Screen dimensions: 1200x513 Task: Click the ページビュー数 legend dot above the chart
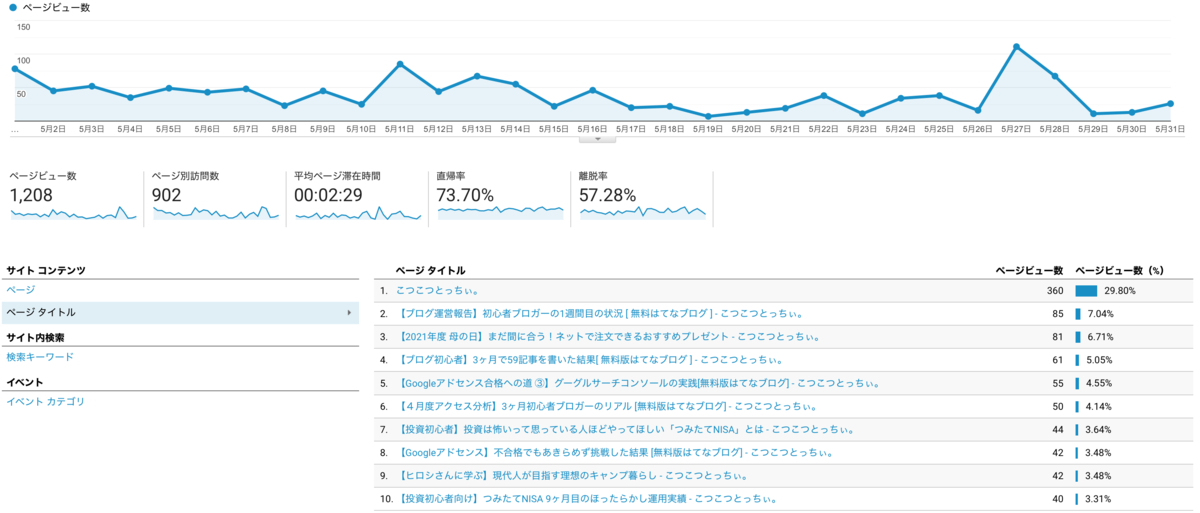click(x=12, y=7)
